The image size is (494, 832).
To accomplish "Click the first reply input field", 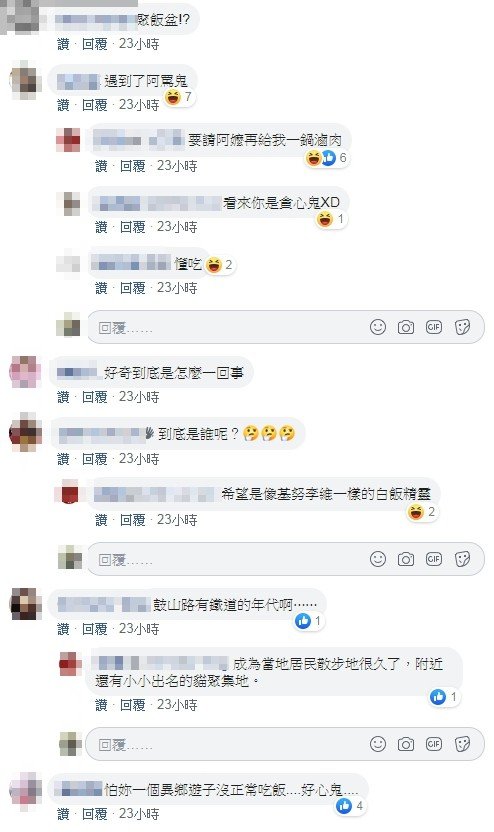I will (285, 327).
